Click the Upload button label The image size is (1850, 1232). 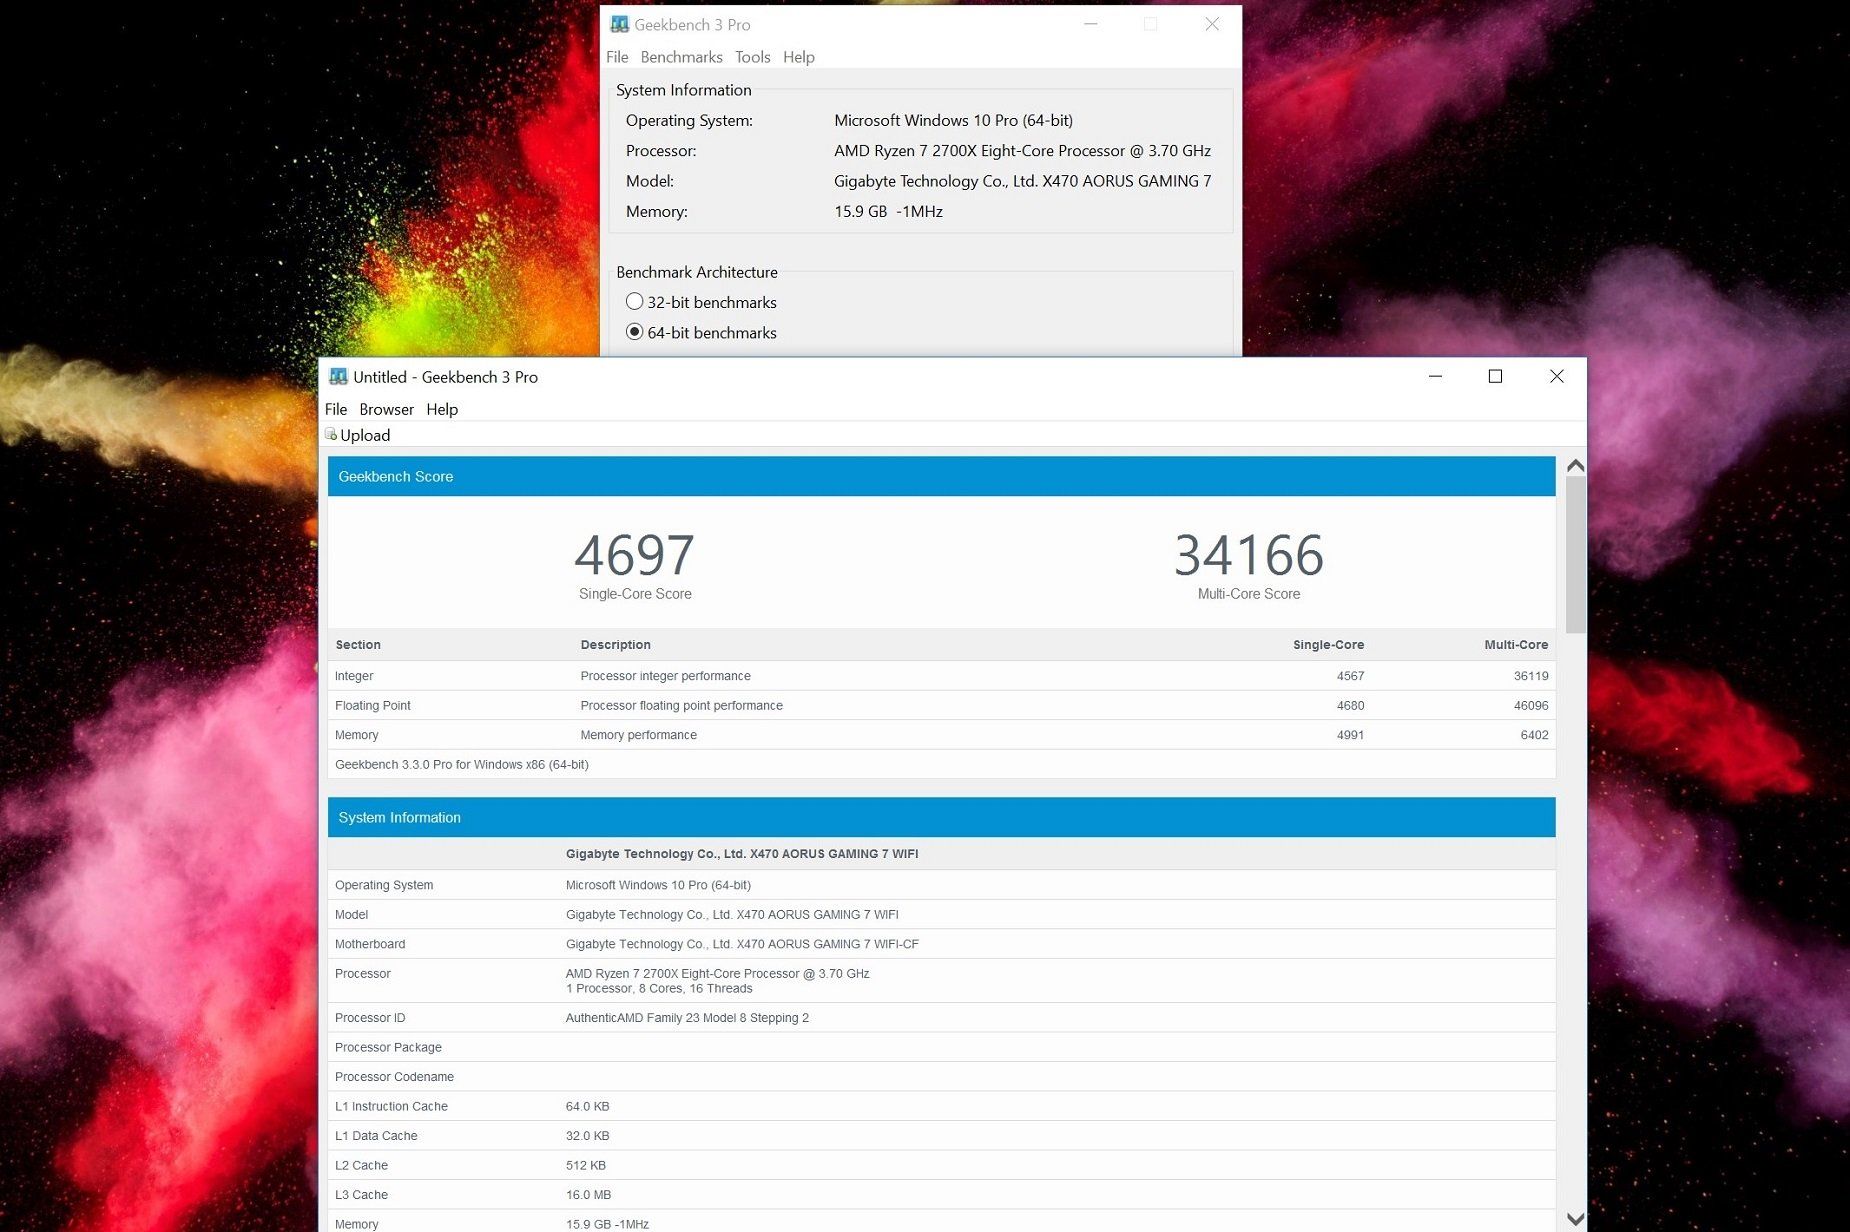tap(365, 435)
